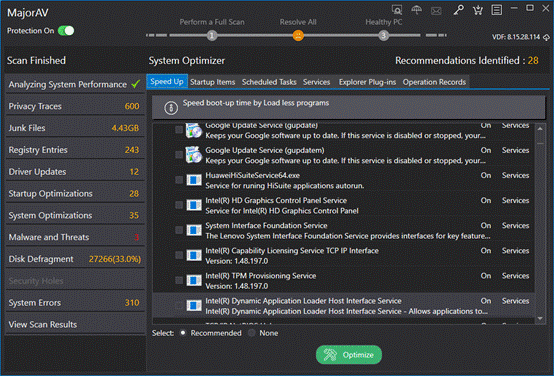Open Registry Entries category
The width and height of the screenshot is (554, 376).
tap(75, 150)
